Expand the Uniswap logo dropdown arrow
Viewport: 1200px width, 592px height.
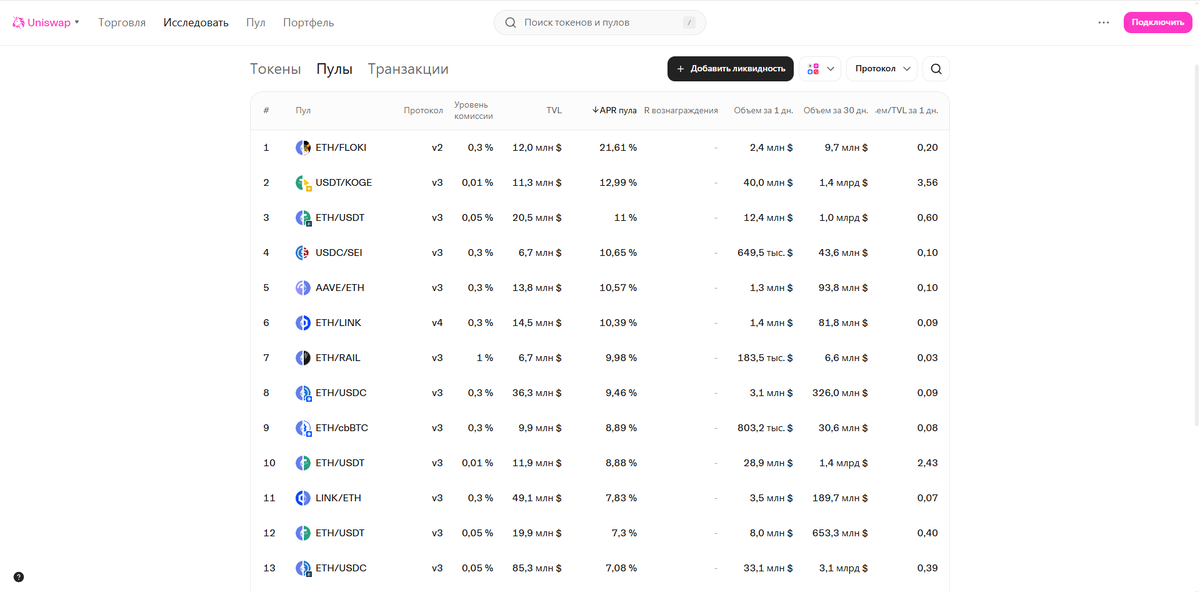pos(77,22)
